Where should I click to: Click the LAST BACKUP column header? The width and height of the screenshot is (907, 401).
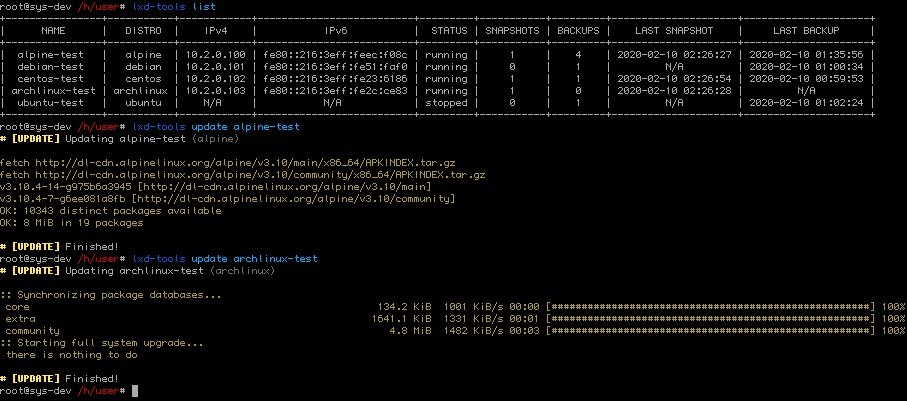806,31
